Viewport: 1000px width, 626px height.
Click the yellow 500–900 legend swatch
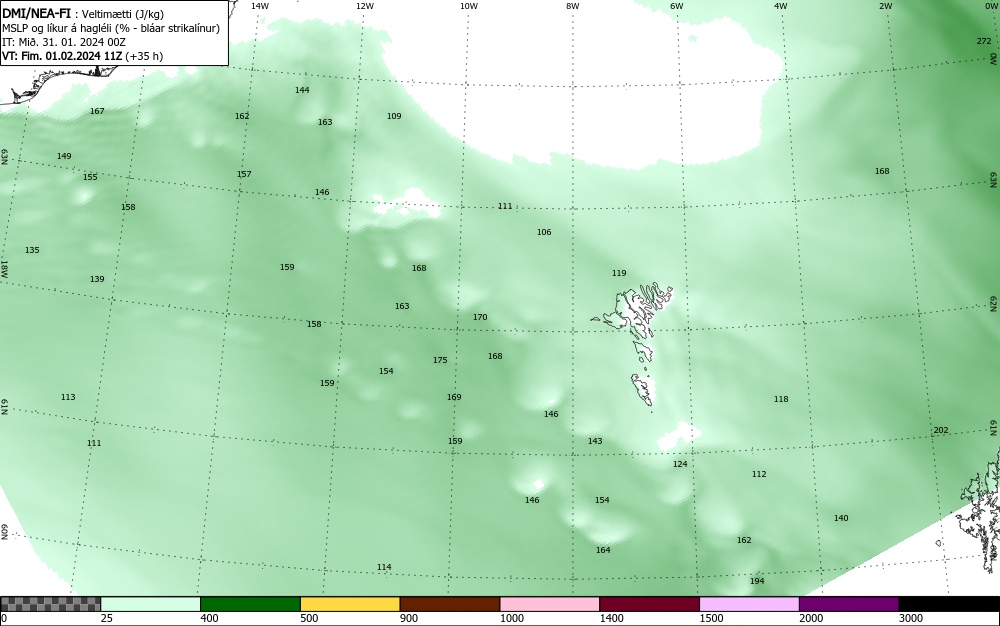coord(350,604)
